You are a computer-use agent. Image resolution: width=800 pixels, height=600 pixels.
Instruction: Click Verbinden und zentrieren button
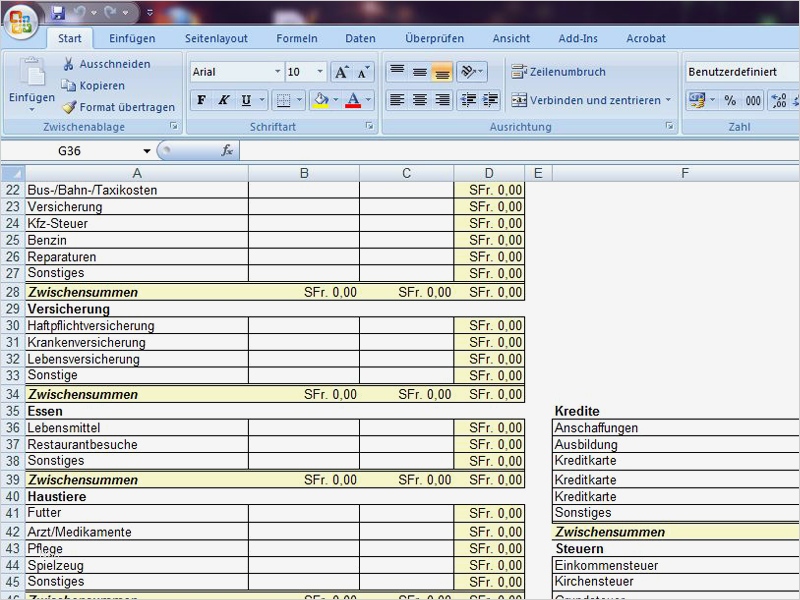586,100
